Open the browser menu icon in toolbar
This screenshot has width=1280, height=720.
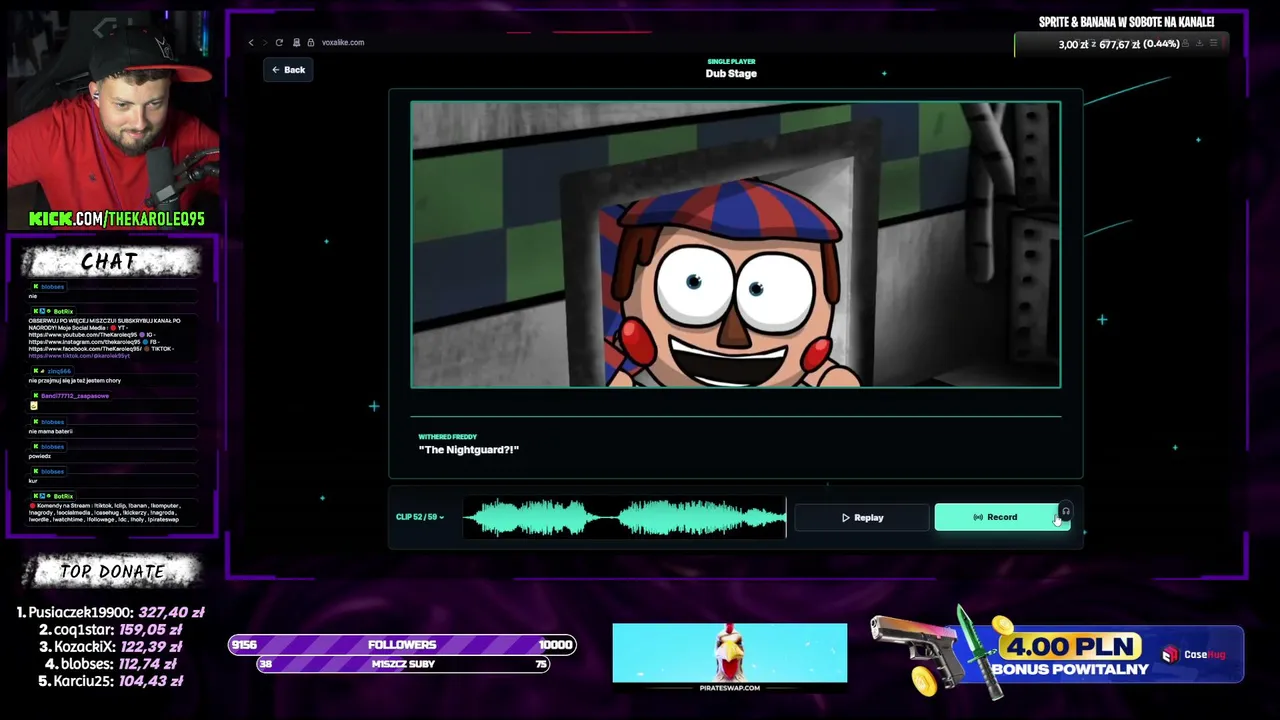[1214, 43]
